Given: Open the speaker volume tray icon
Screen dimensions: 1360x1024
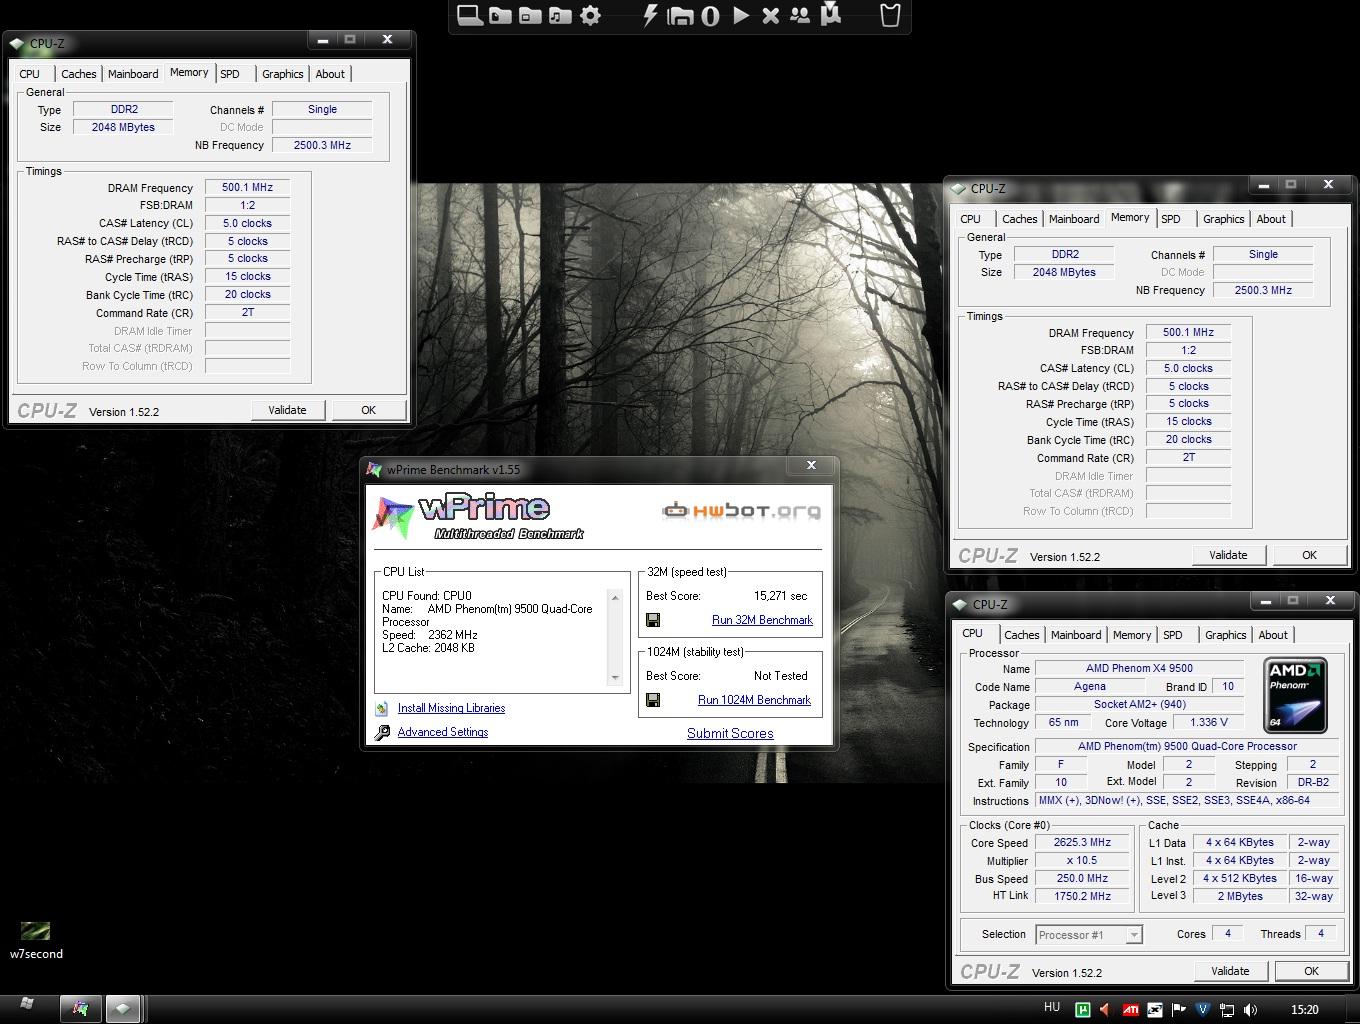Looking at the screenshot, I should [1250, 1010].
